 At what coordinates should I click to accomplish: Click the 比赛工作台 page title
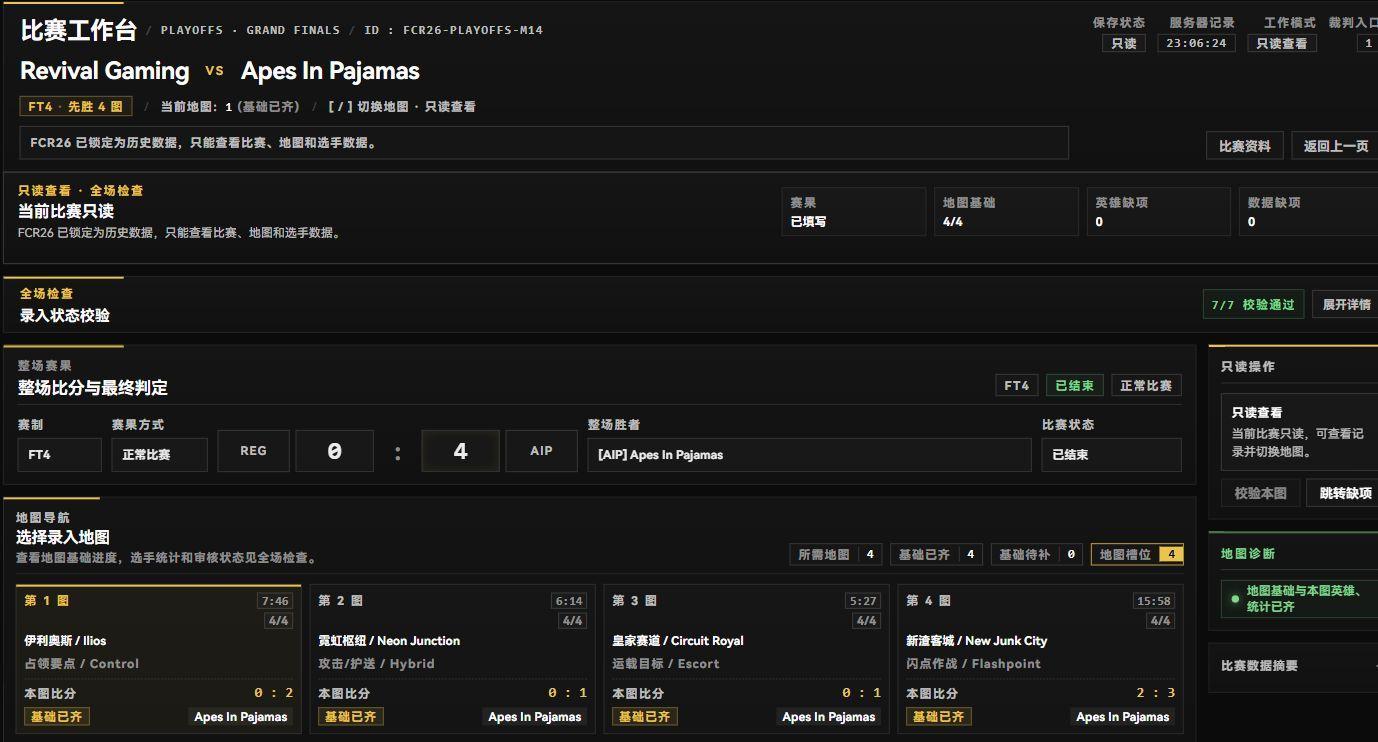[78, 30]
